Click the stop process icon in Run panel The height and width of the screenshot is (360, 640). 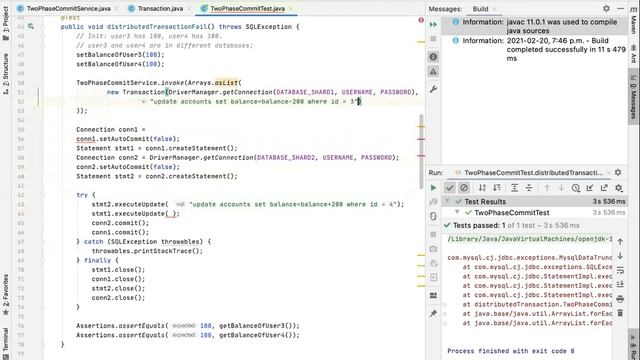(x=433, y=234)
